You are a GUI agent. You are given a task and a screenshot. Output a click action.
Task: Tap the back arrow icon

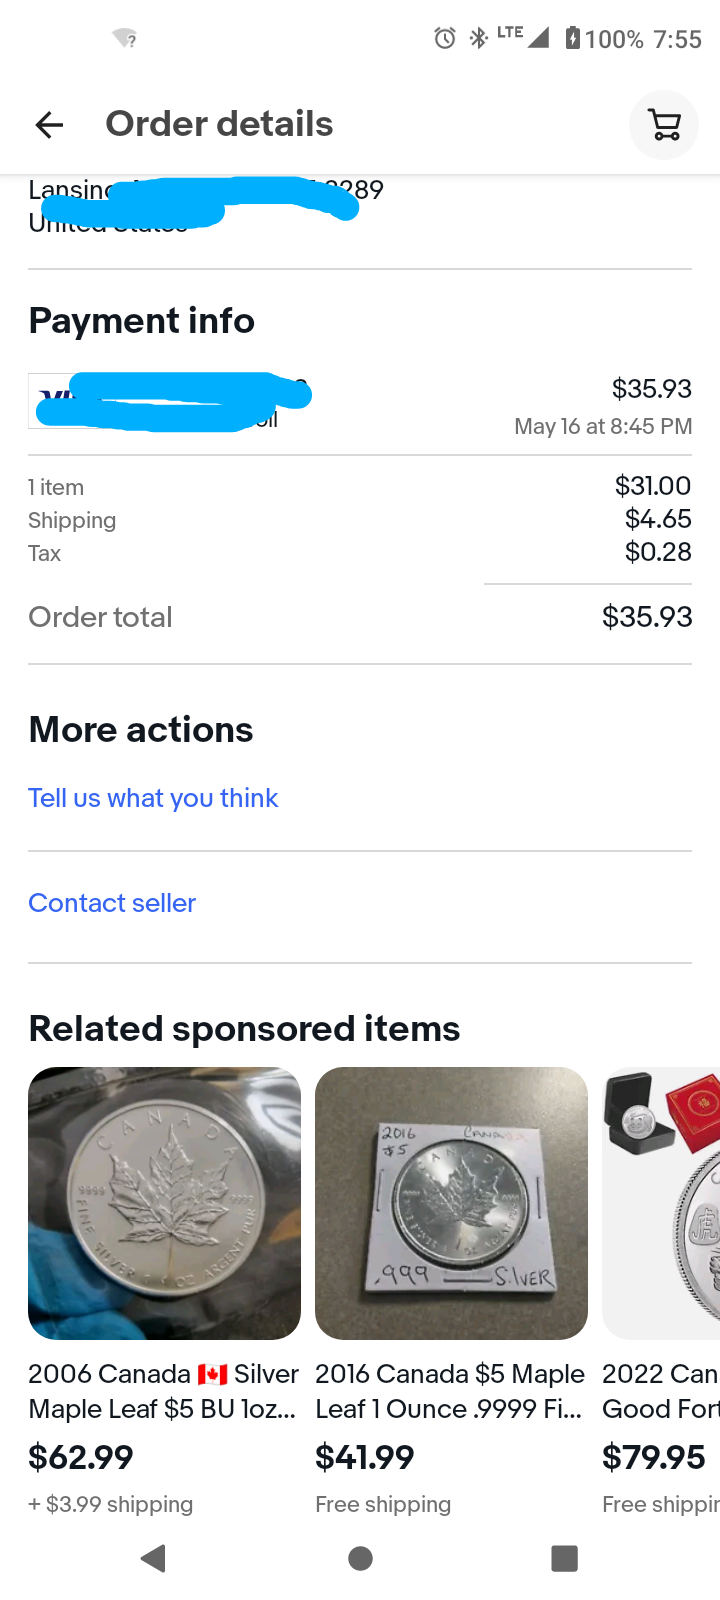[49, 125]
